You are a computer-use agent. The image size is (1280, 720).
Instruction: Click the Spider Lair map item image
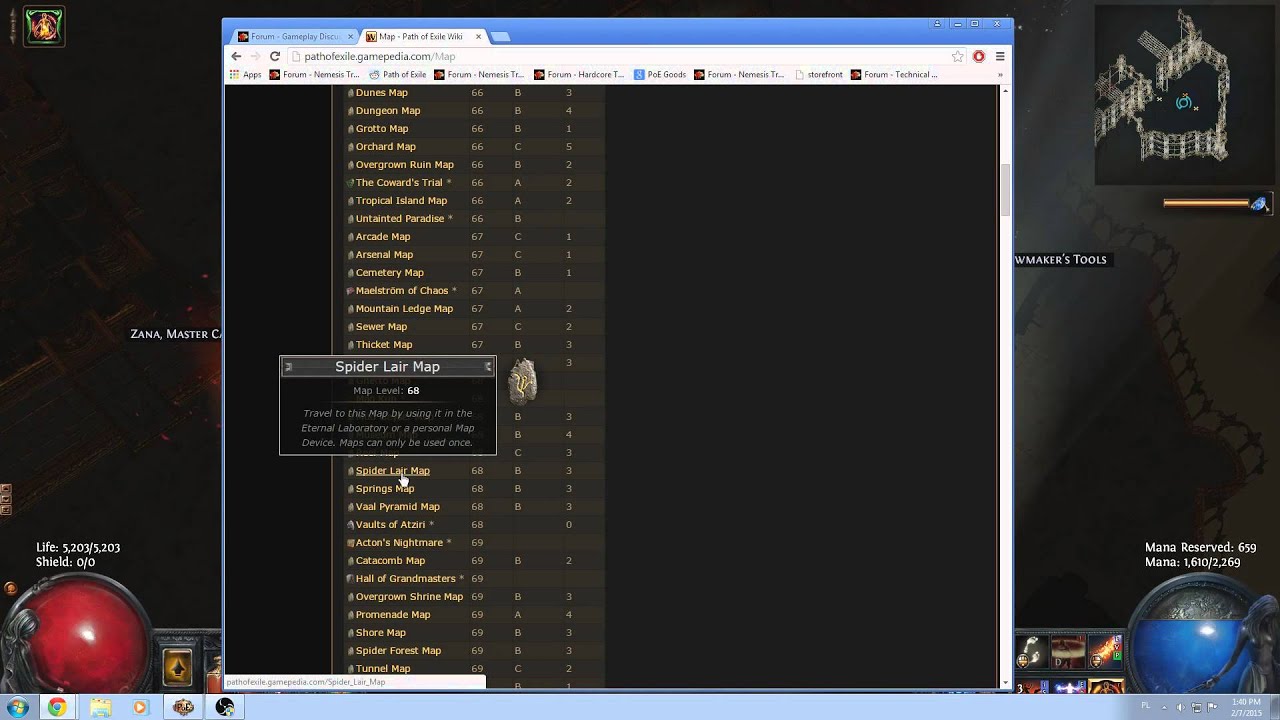522,380
